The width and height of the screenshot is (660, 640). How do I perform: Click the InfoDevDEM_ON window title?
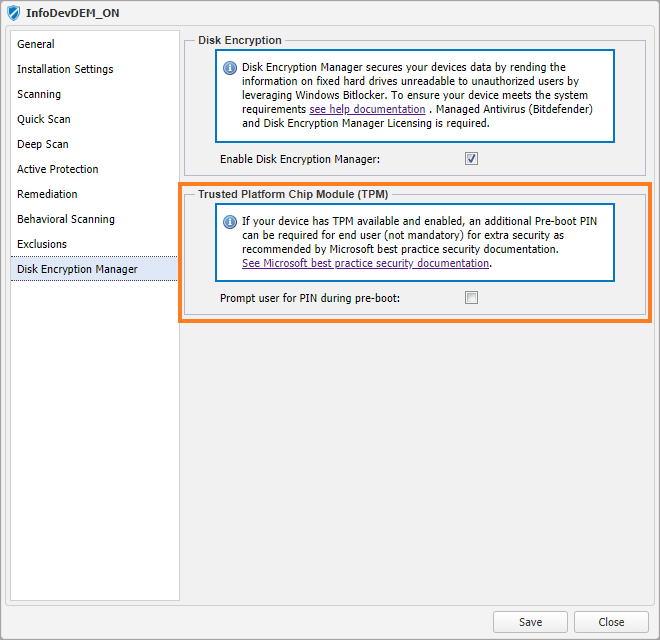72,13
